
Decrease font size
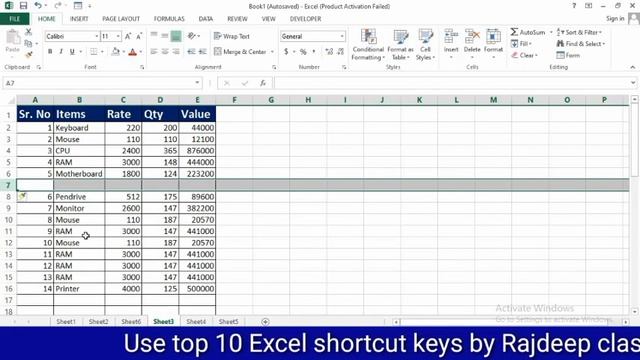139,36
